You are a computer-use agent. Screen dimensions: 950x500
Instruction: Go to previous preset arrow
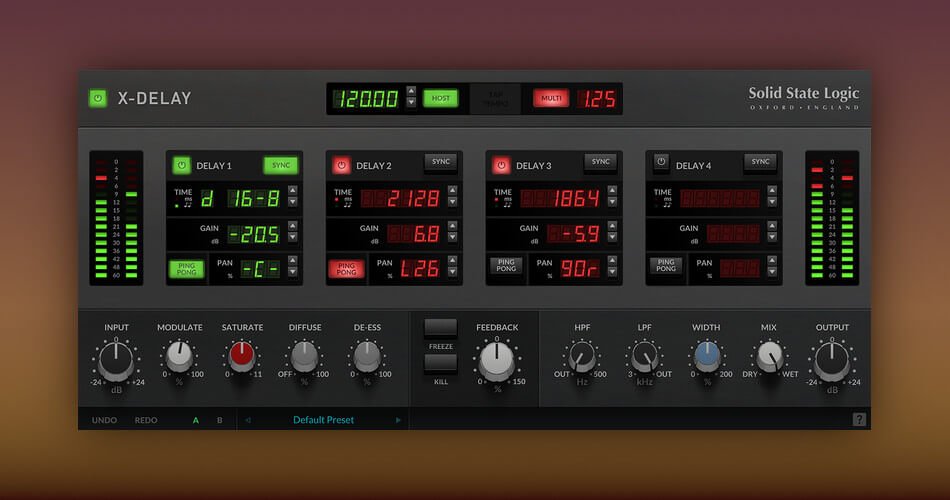(247, 420)
